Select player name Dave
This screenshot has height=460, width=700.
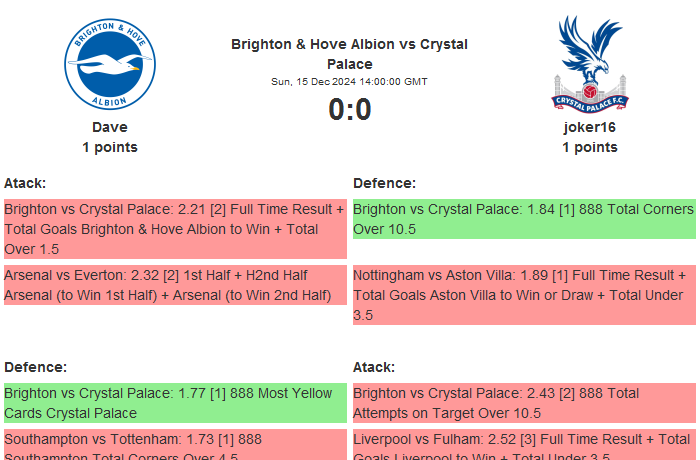click(x=110, y=127)
